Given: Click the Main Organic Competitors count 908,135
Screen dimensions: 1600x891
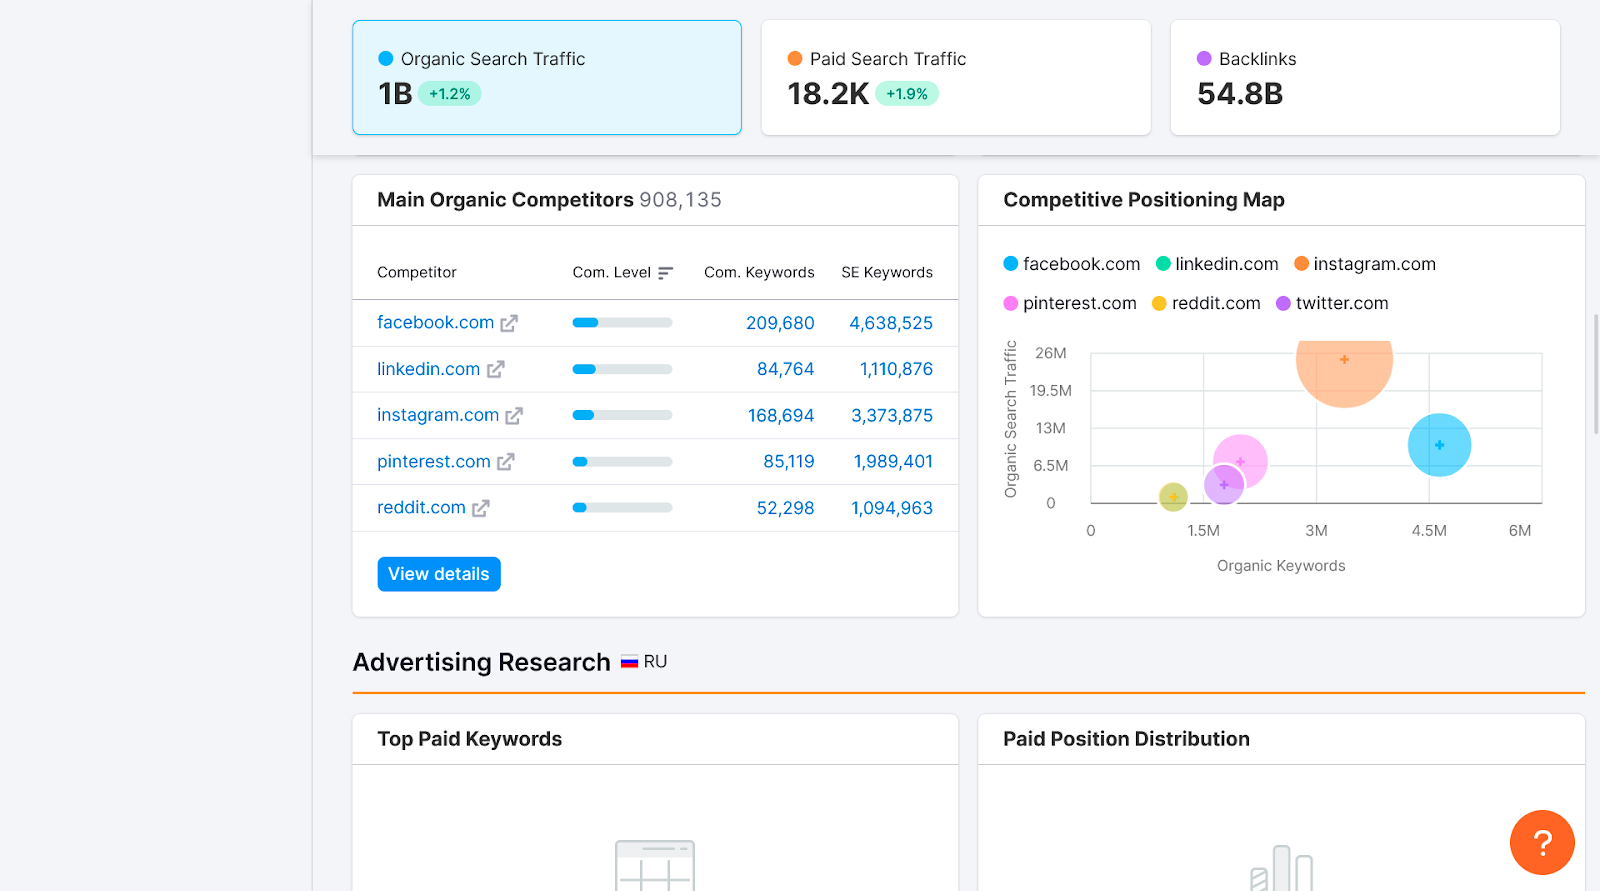Looking at the screenshot, I should [x=680, y=200].
